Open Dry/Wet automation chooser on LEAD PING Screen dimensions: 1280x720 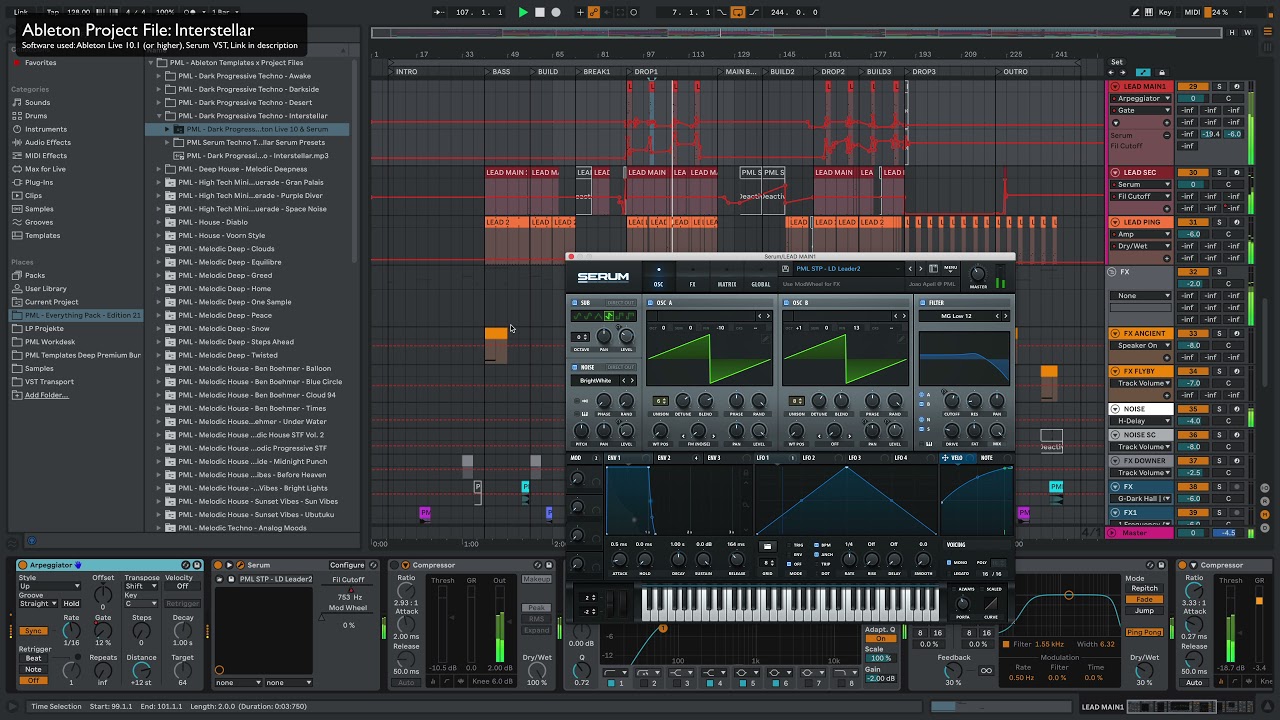coord(1143,246)
